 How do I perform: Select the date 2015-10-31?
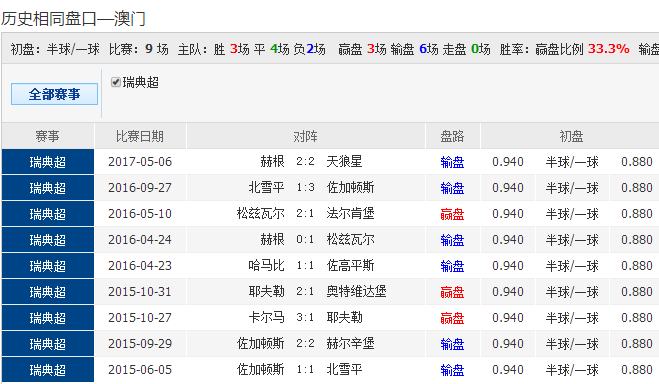[x=140, y=292]
